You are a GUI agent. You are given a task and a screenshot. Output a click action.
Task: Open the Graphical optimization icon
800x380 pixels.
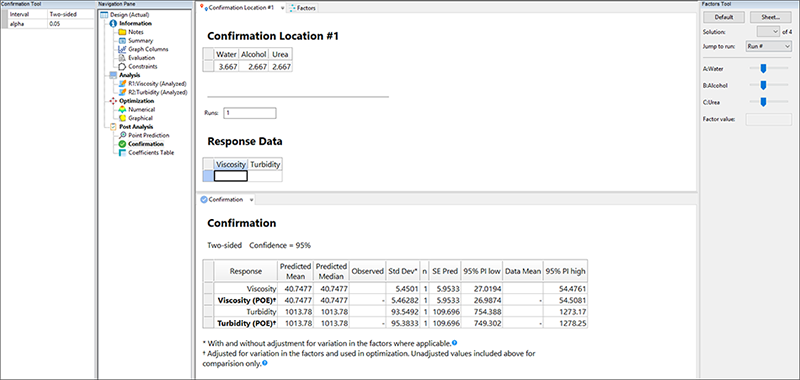[122, 118]
